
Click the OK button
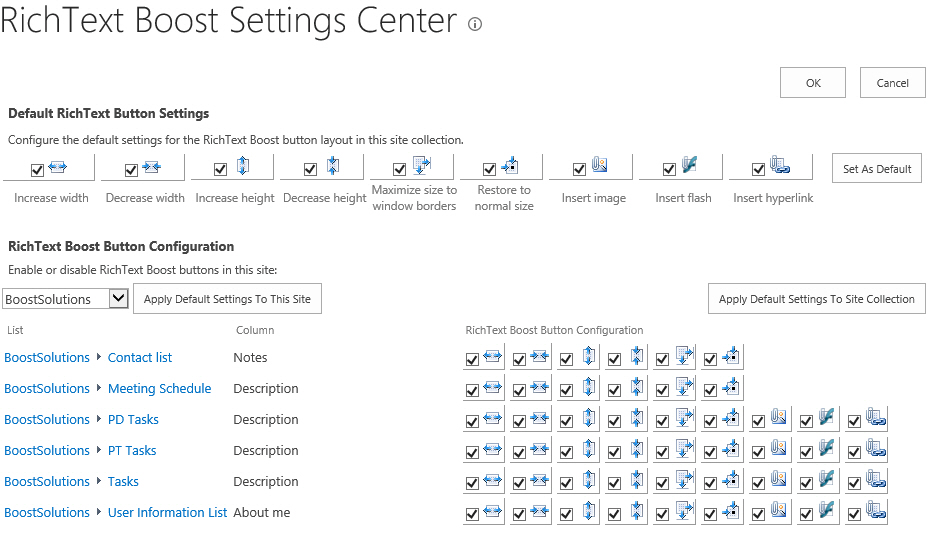(x=813, y=83)
